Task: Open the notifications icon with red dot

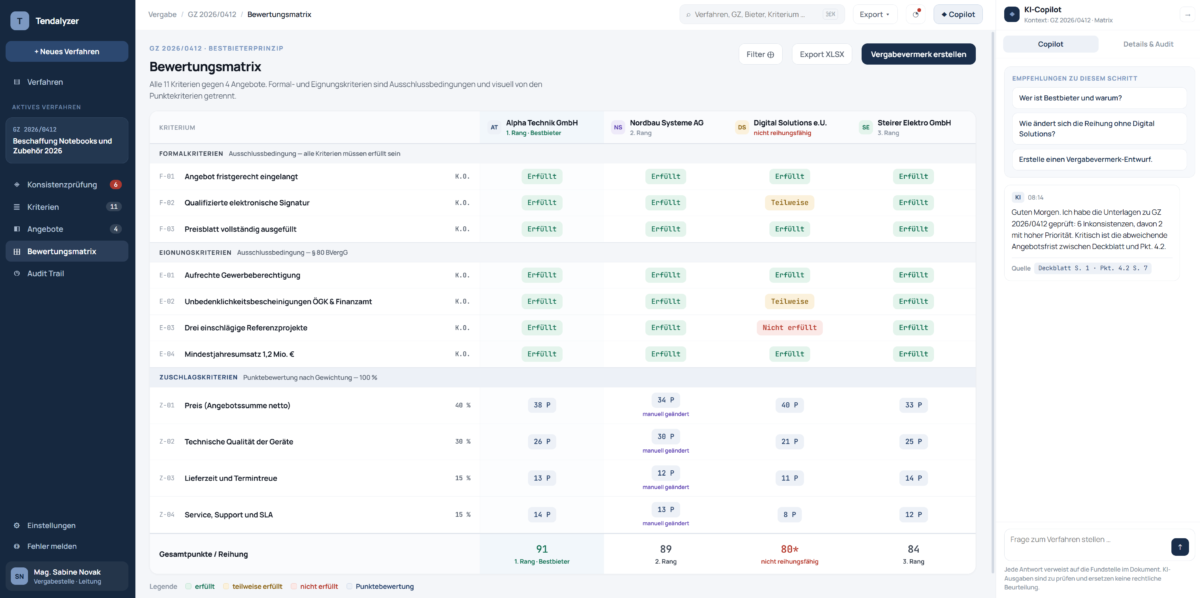Action: coord(916,14)
